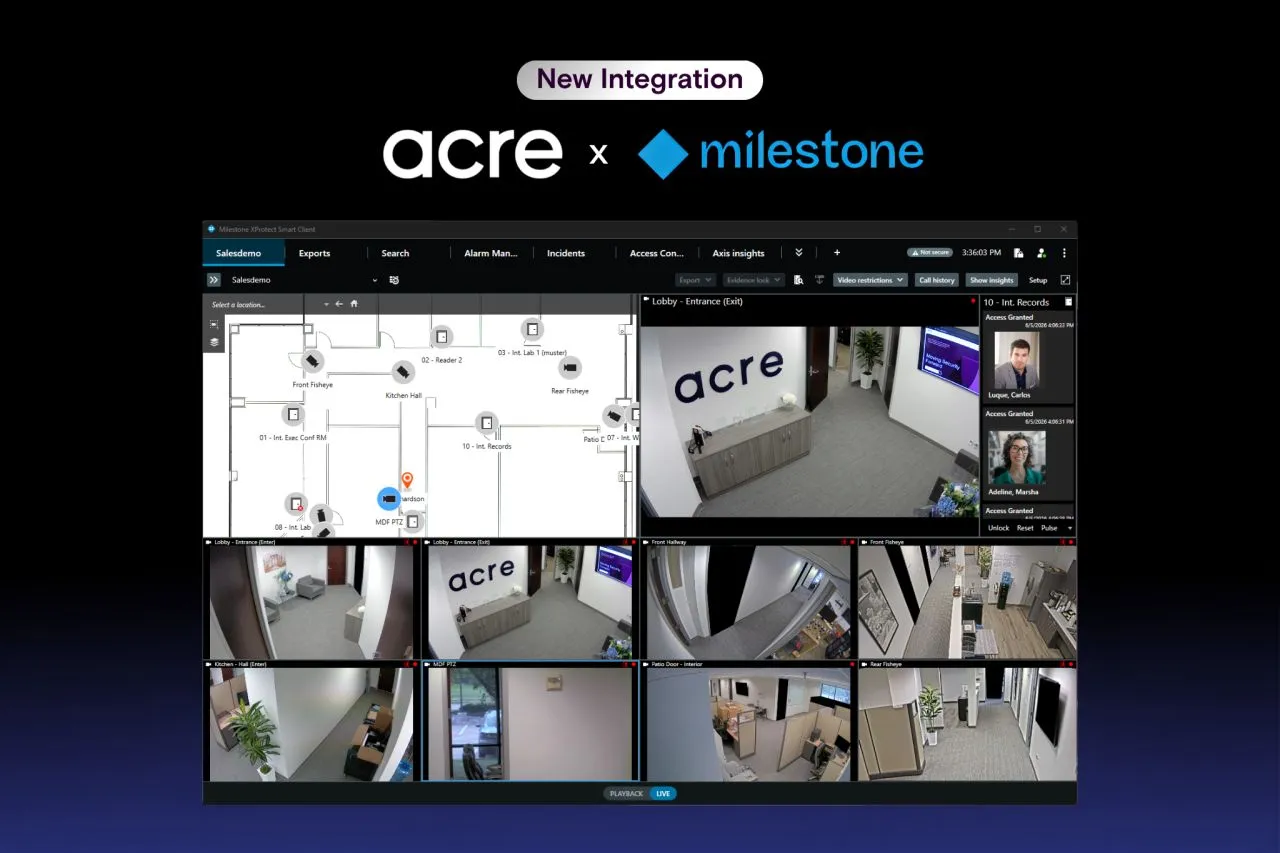Click the 08 - Int. Lab door icon with red alert
This screenshot has width=1280, height=853.
tap(294, 504)
